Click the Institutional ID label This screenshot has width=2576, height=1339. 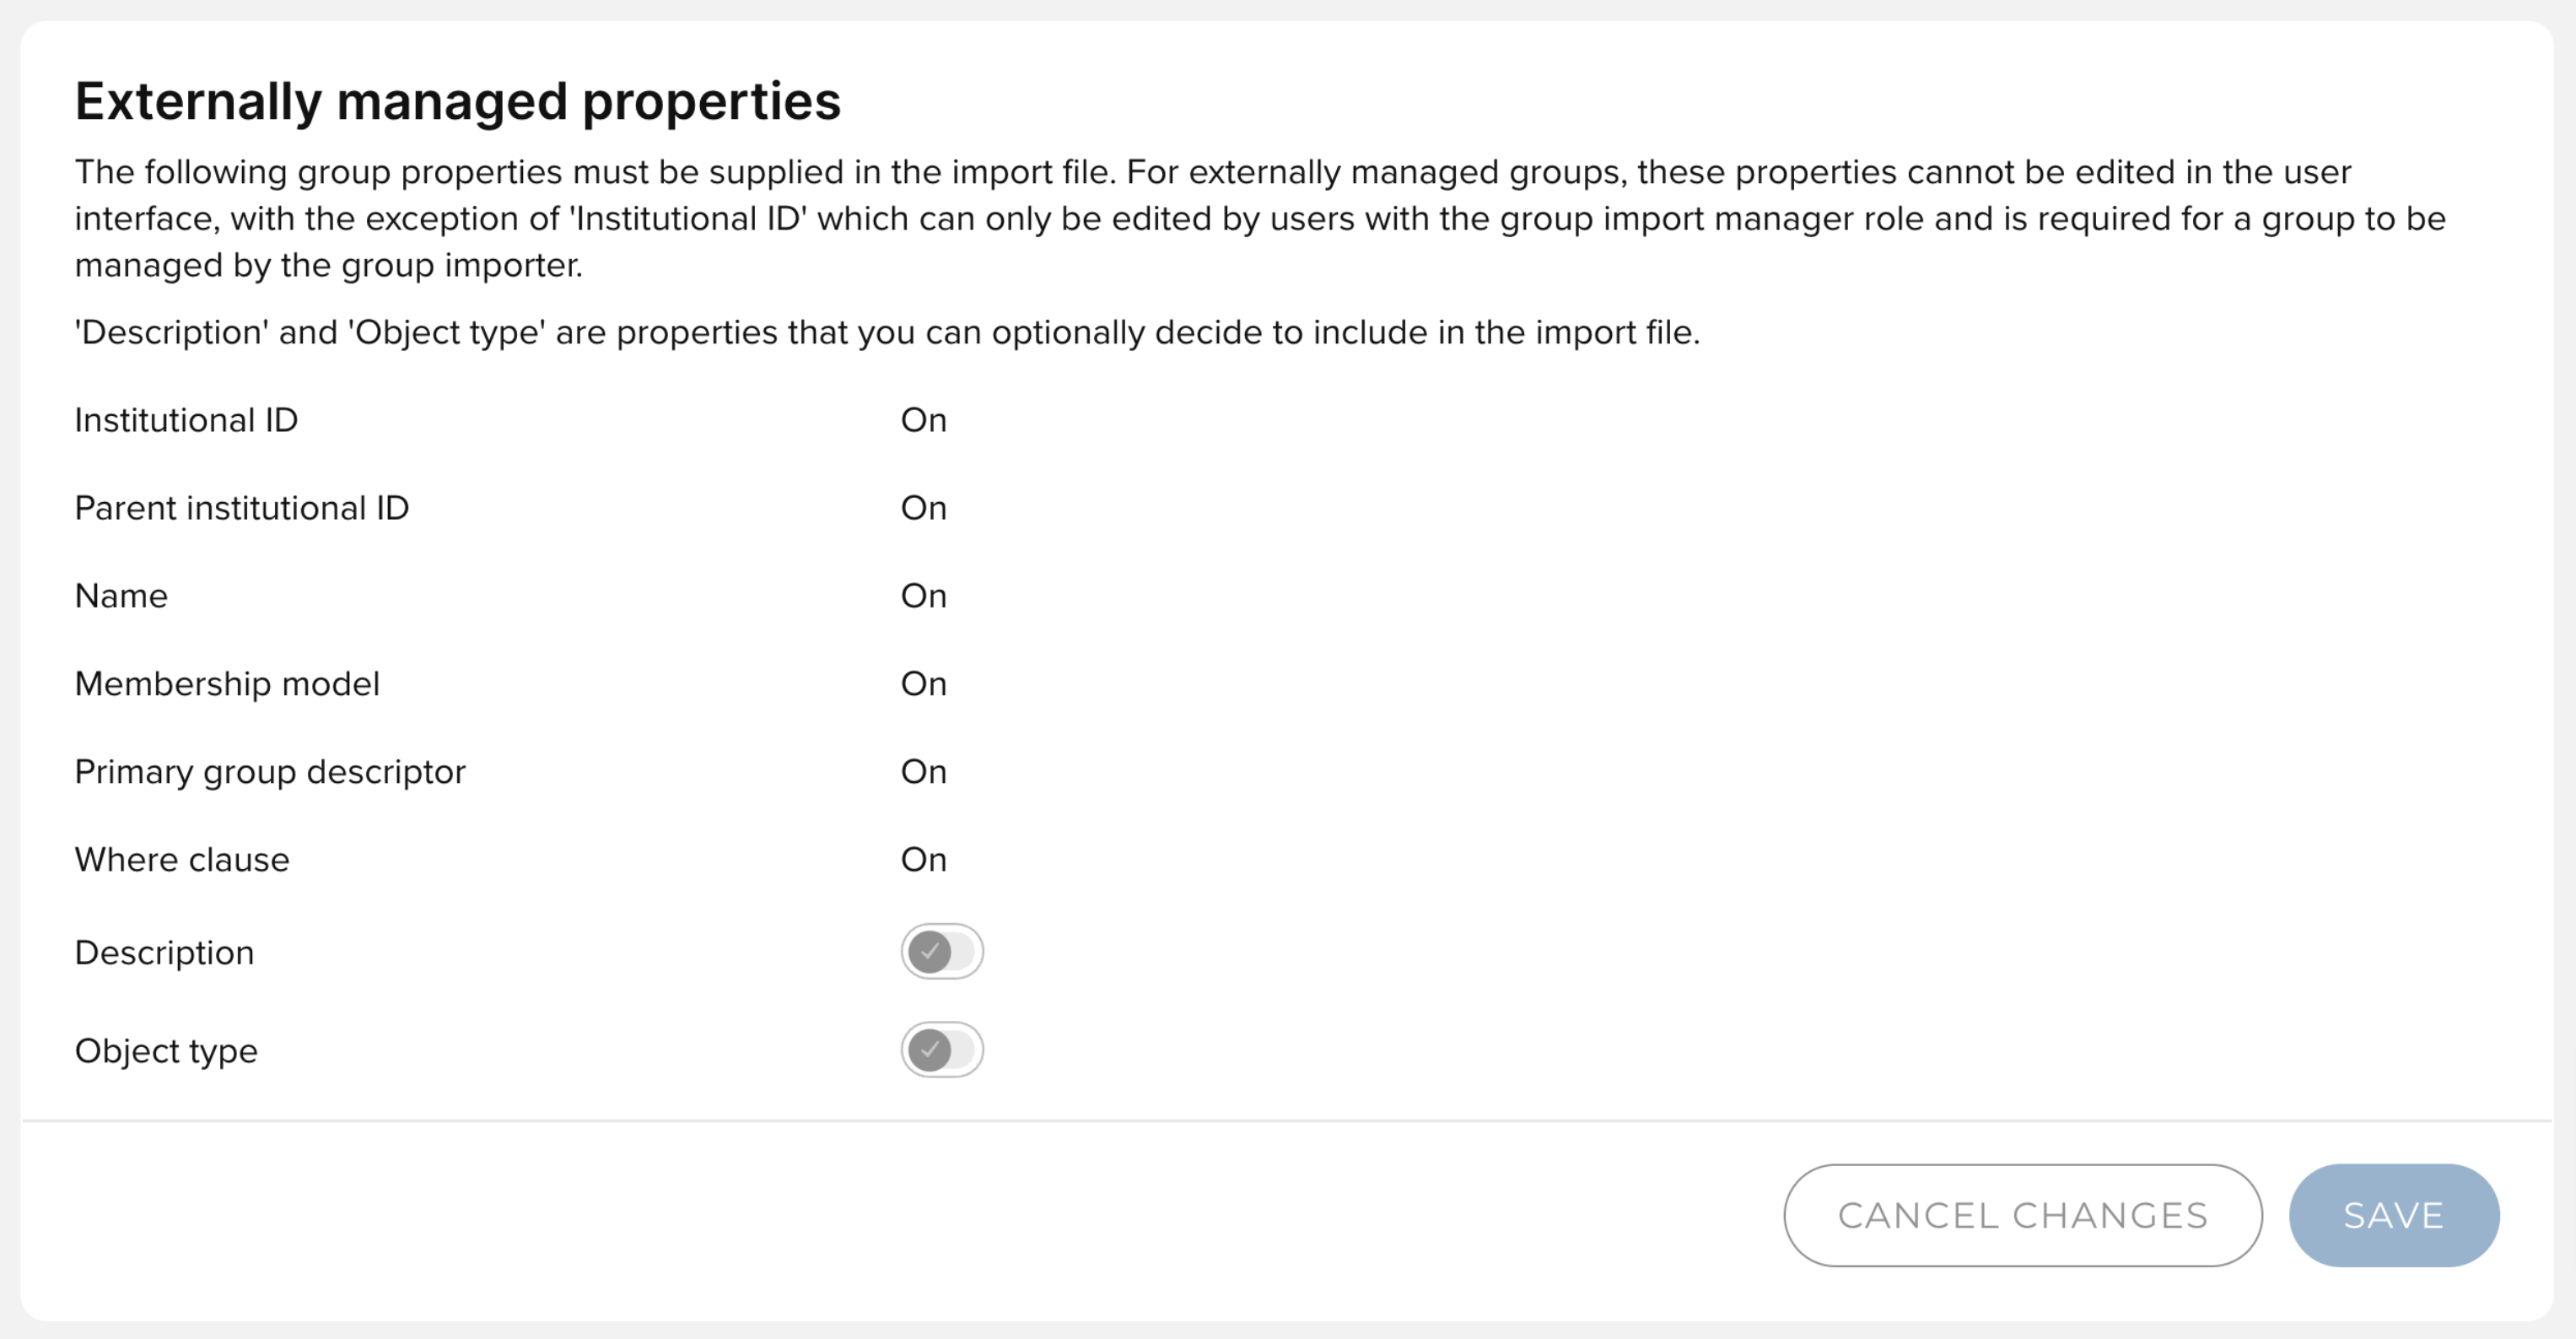(186, 420)
